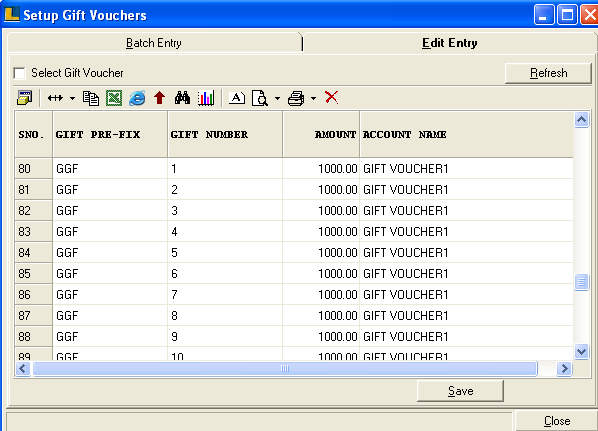The width and height of the screenshot is (598, 431).
Task: Click the horizontal scrollbar thumb
Action: [x=285, y=369]
